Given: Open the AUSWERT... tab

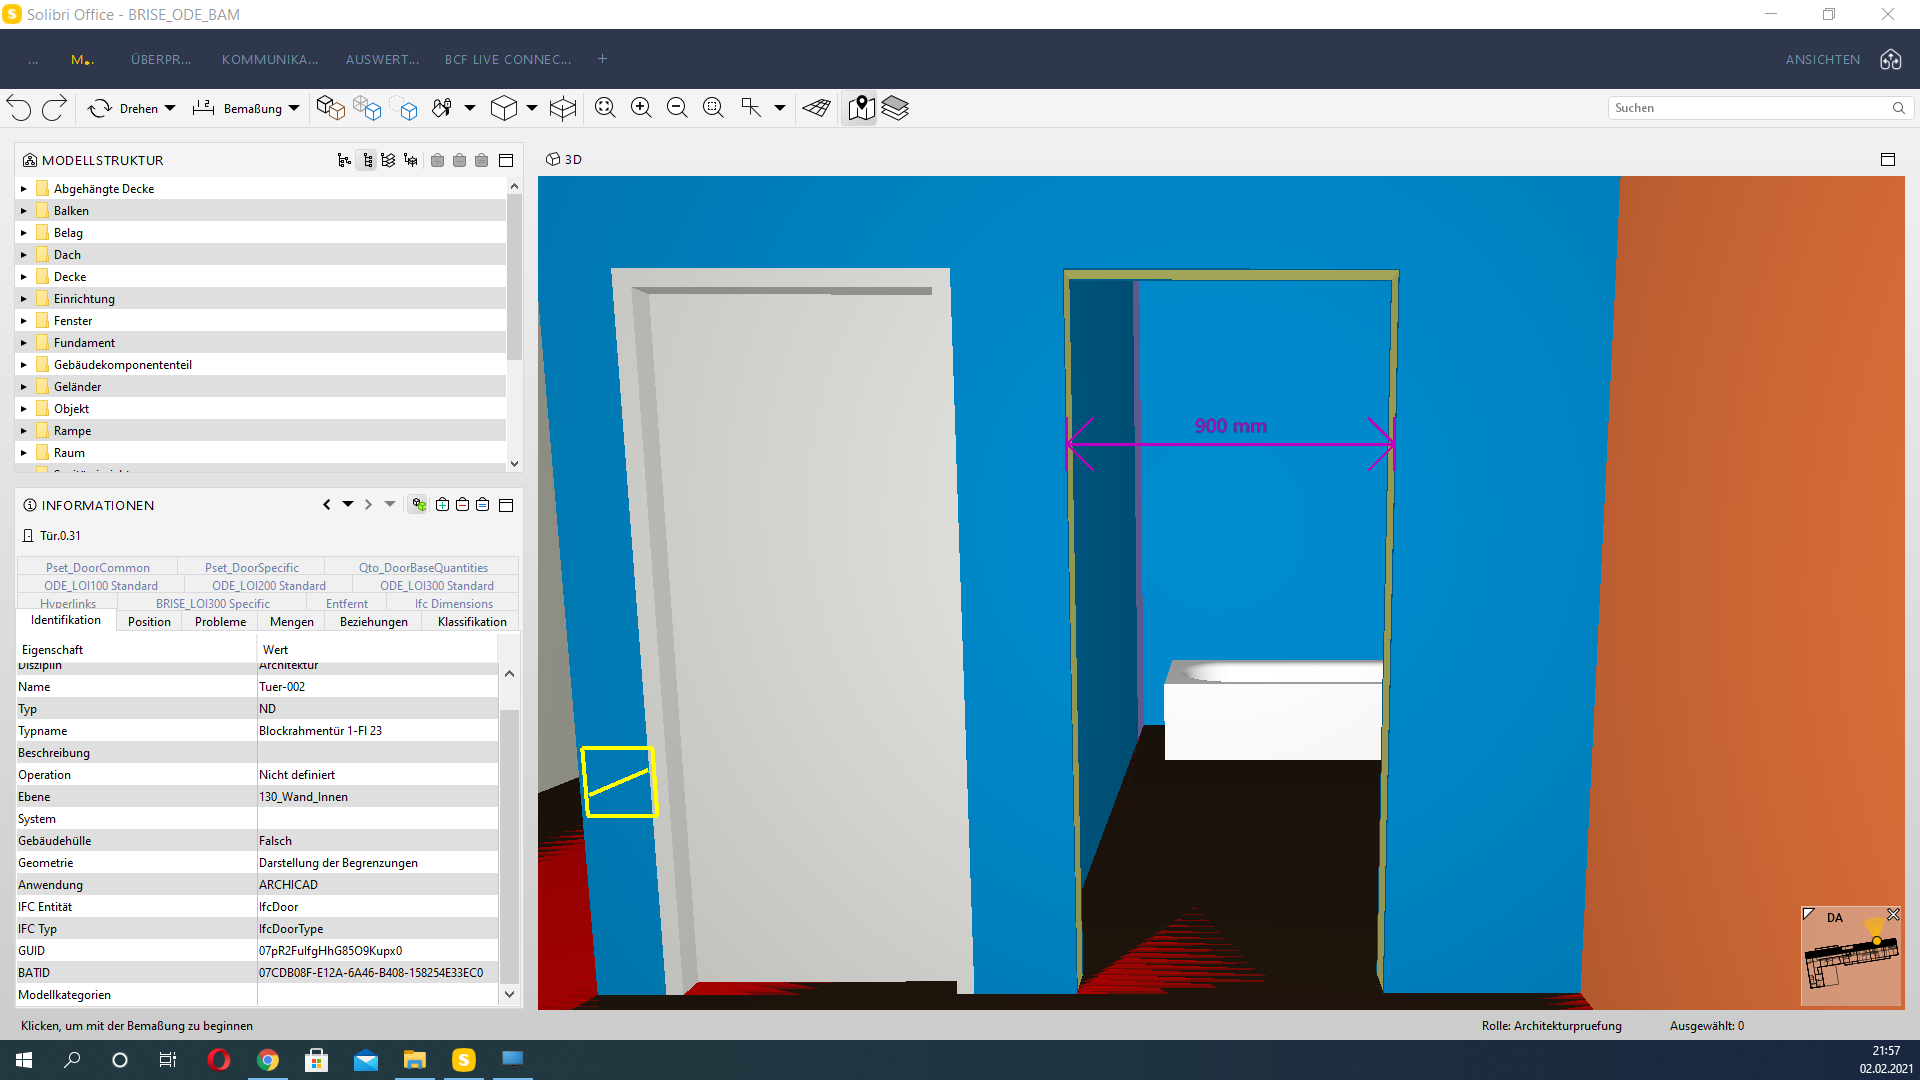Looking at the screenshot, I should [x=382, y=60].
